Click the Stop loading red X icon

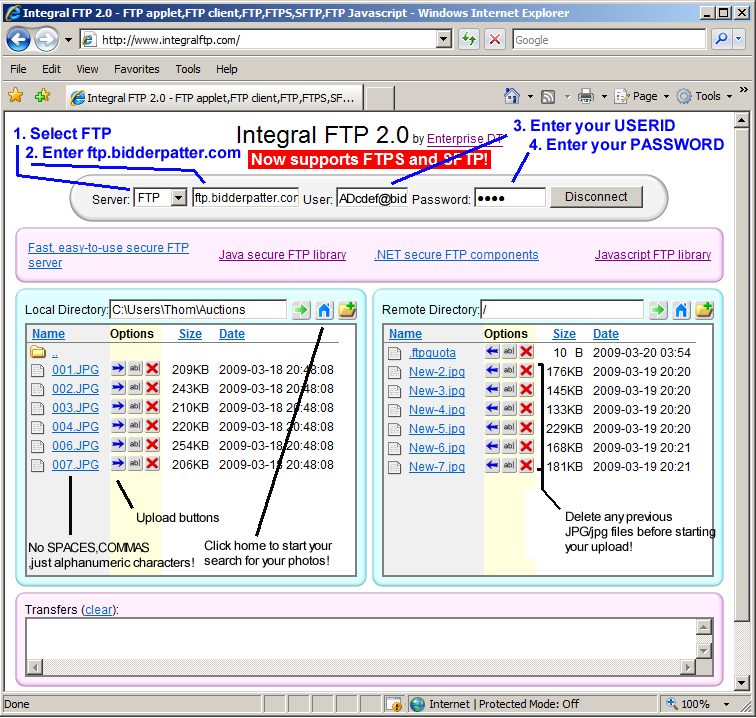[x=495, y=40]
